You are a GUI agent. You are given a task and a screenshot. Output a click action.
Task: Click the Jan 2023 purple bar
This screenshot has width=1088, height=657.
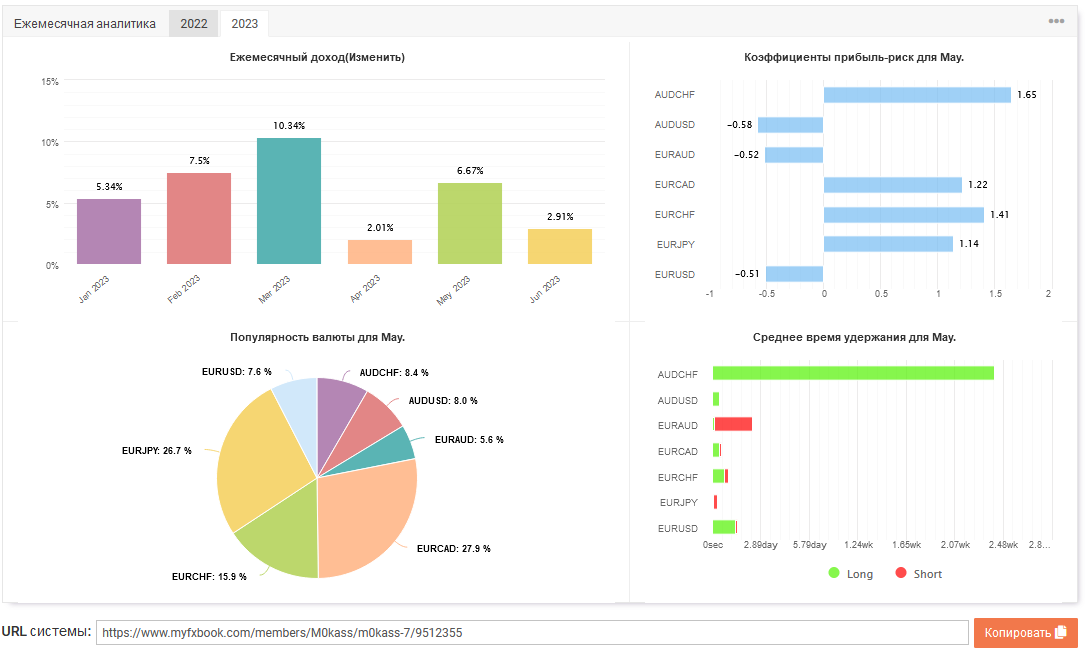(x=109, y=232)
